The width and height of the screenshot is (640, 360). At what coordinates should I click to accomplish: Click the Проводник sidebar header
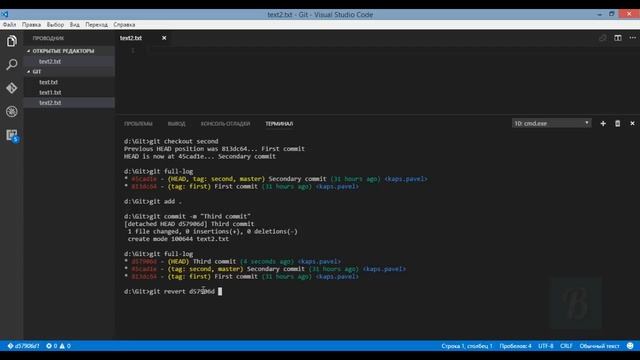tap(48, 38)
